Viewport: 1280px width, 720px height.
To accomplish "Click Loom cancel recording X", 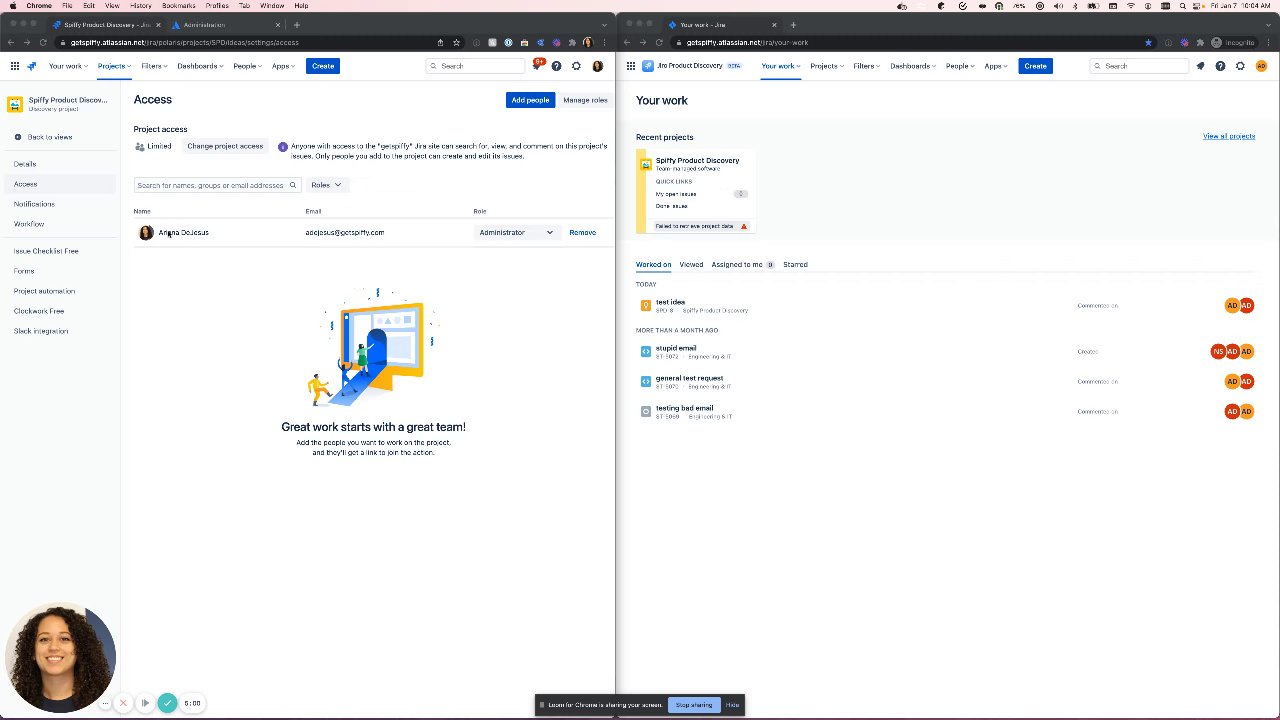I will click(123, 703).
